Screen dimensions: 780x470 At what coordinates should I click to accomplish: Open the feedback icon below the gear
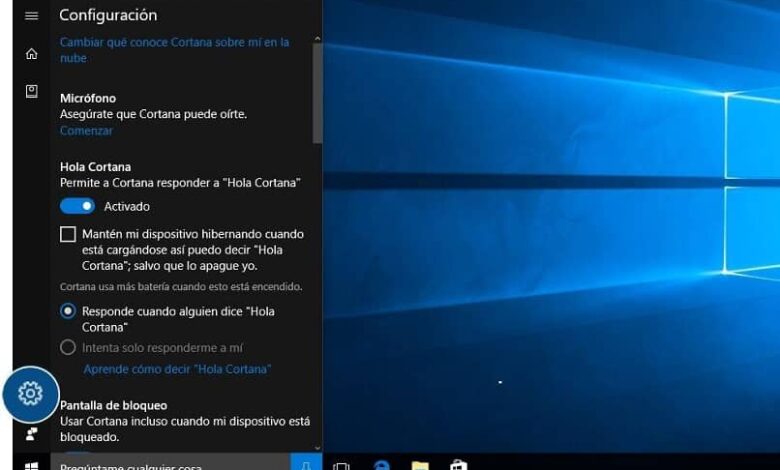(31, 434)
